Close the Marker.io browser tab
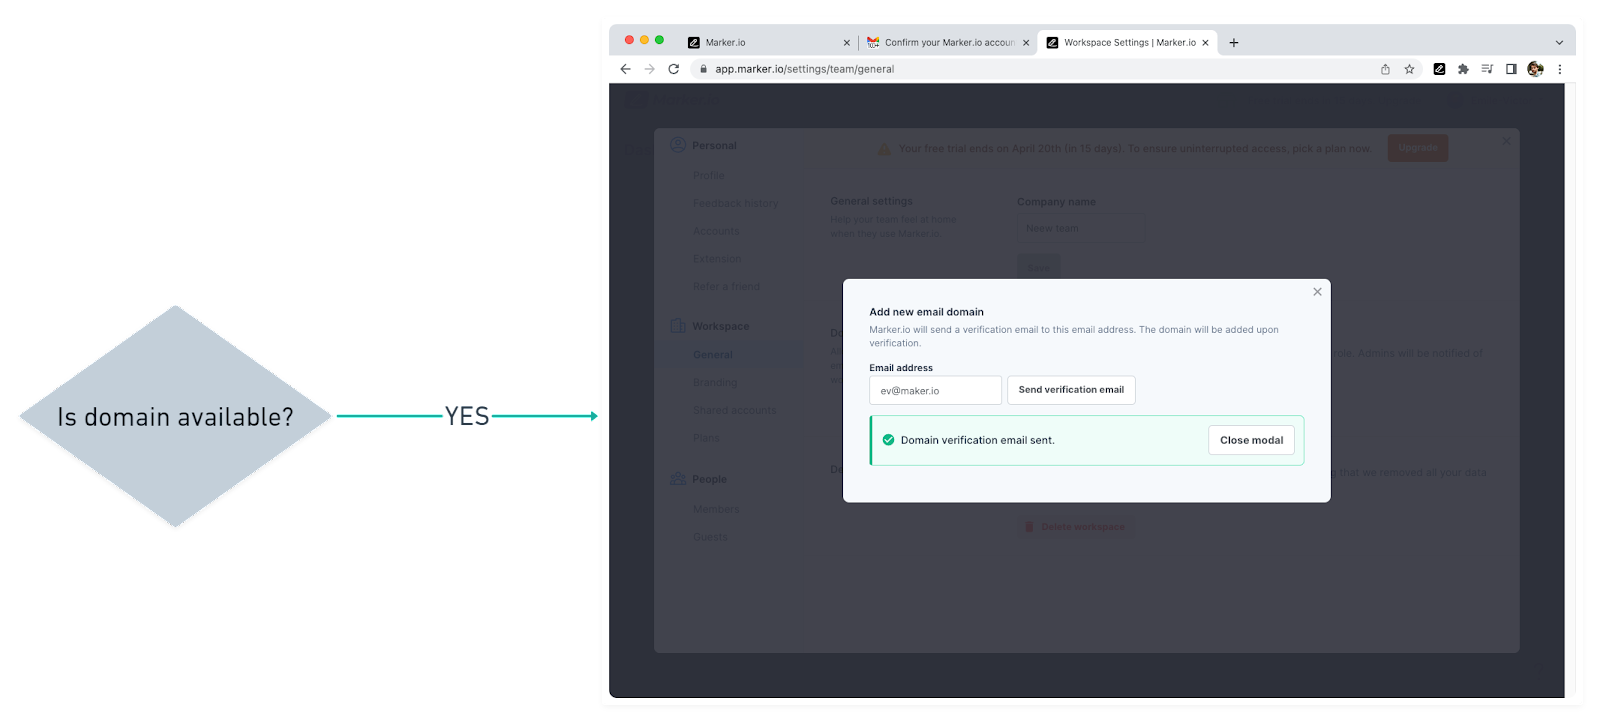Viewport: 1600px width, 722px height. (847, 43)
